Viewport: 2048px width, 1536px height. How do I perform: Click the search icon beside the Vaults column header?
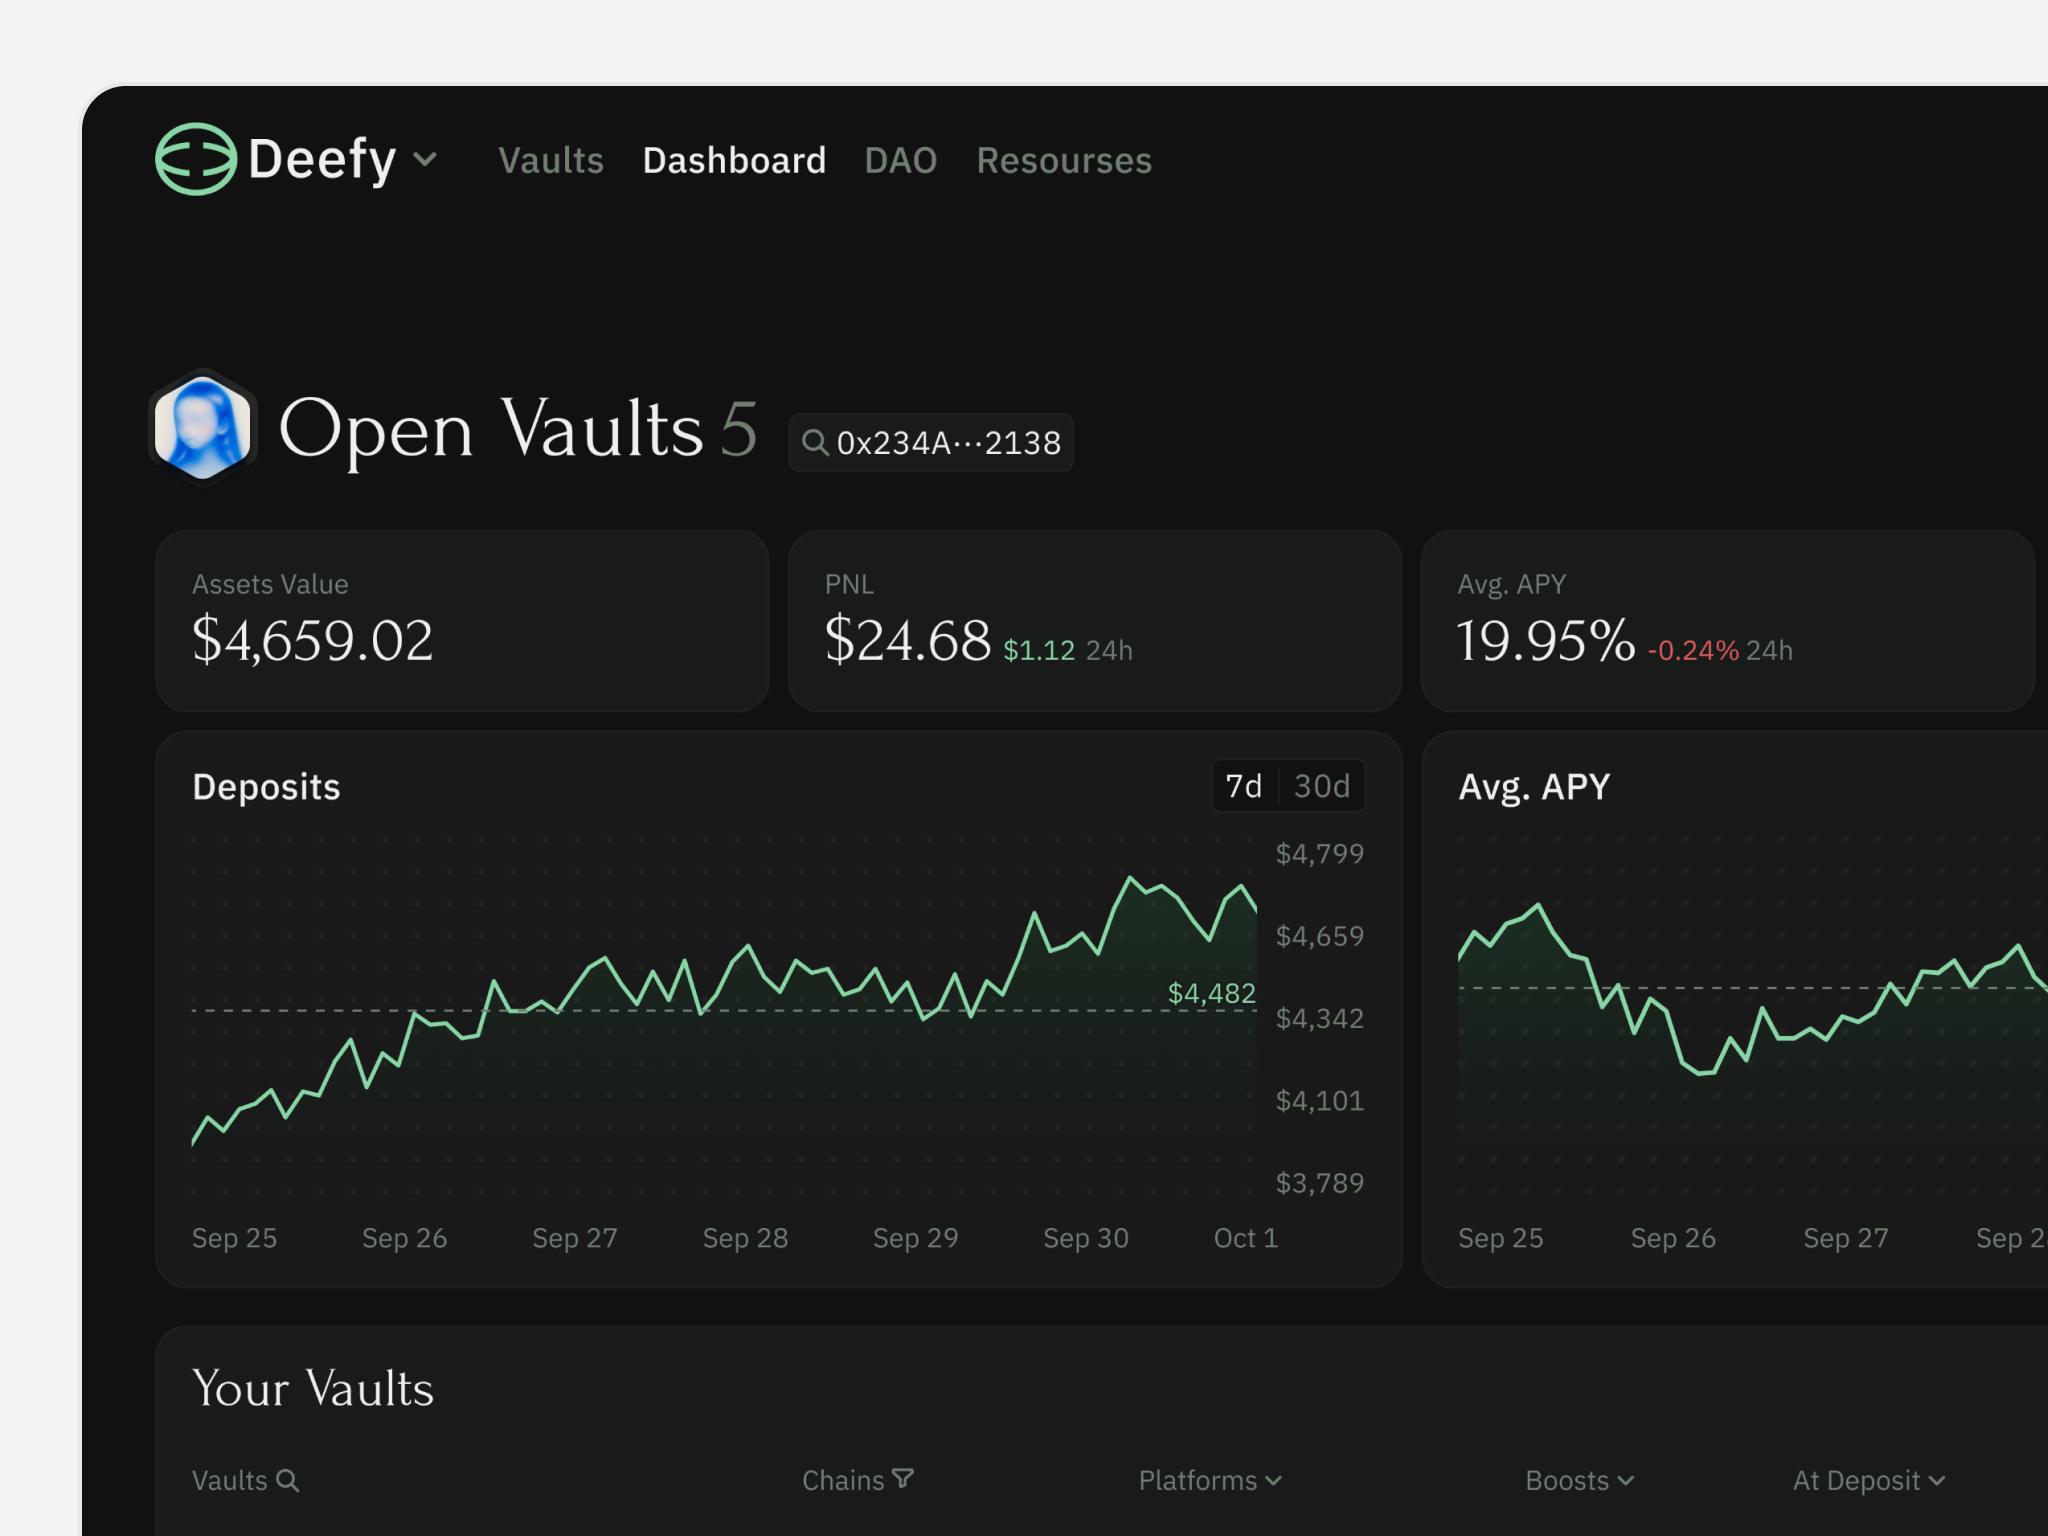point(289,1480)
